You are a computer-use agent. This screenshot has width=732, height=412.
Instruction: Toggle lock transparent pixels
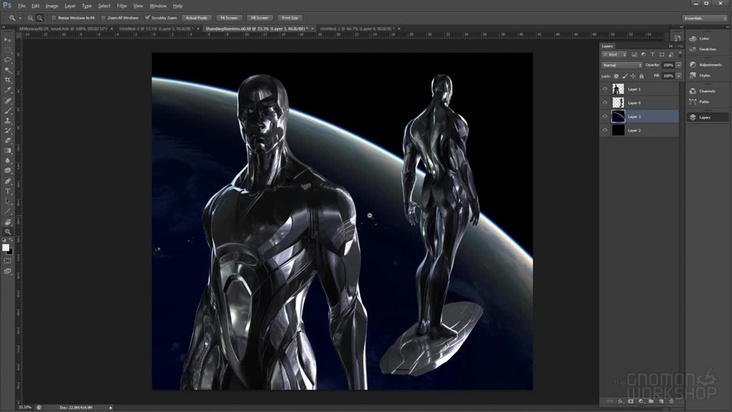pos(616,76)
